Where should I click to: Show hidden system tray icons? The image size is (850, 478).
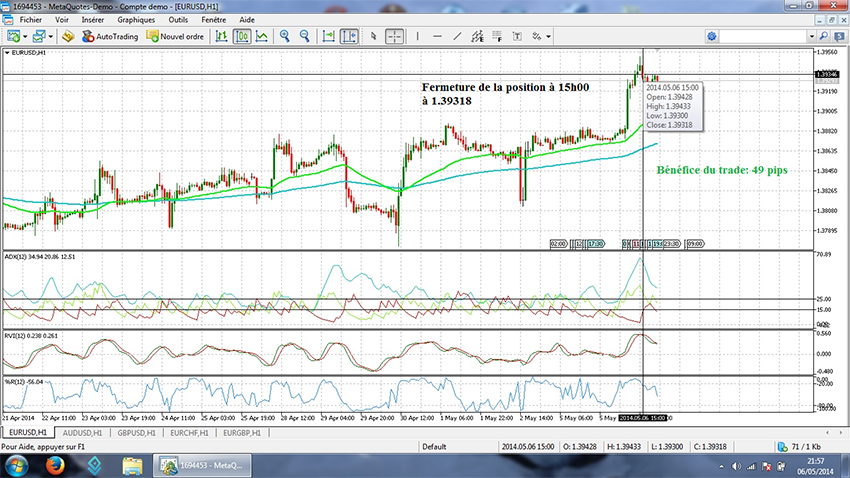721,466
